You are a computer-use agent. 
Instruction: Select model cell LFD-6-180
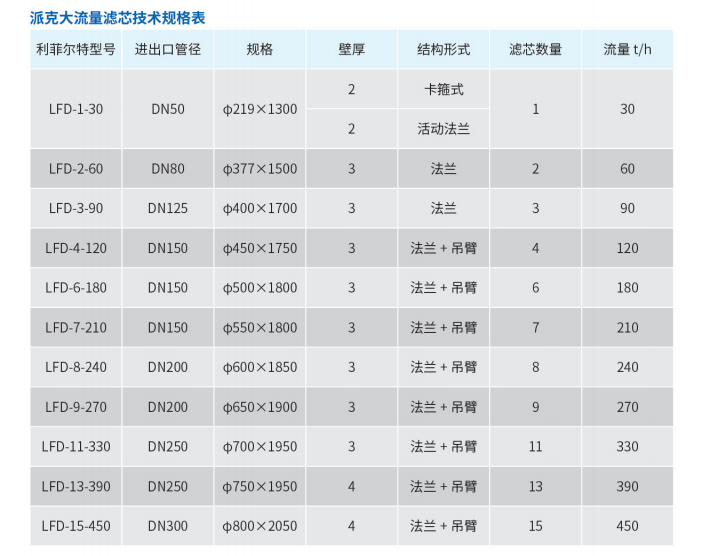click(x=76, y=288)
